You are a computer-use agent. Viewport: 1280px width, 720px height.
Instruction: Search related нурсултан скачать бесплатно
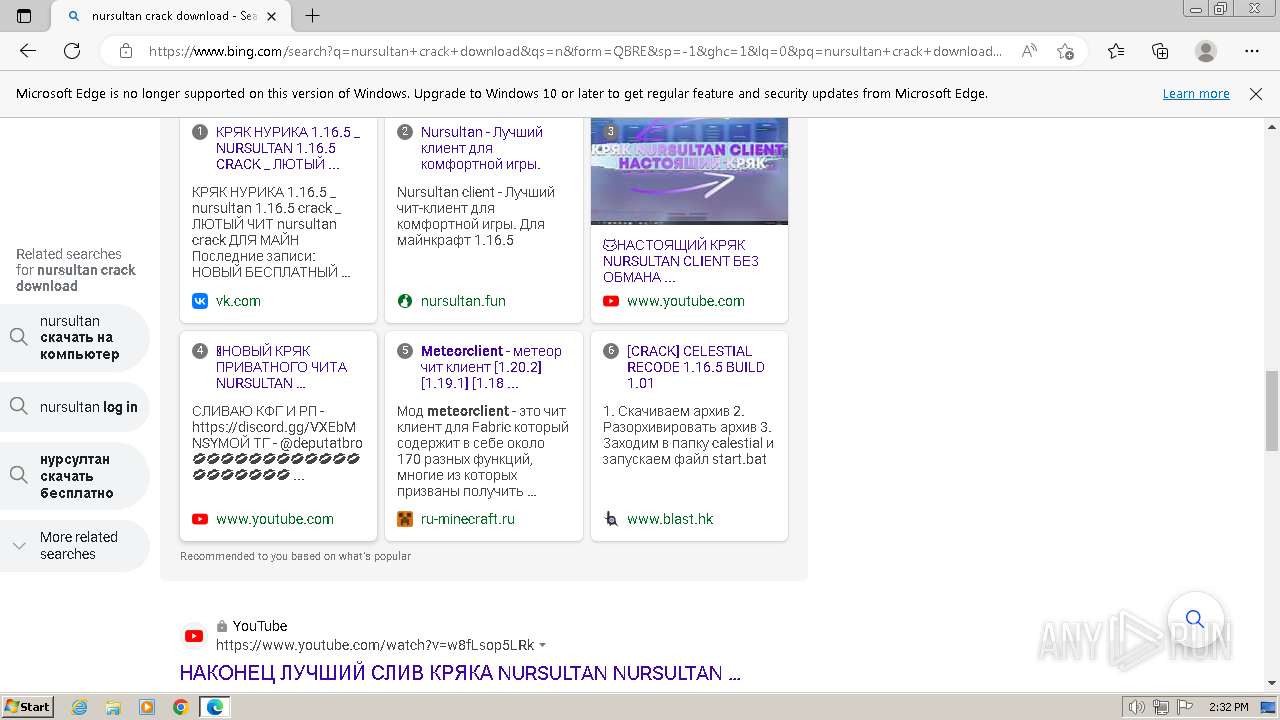click(x=74, y=476)
